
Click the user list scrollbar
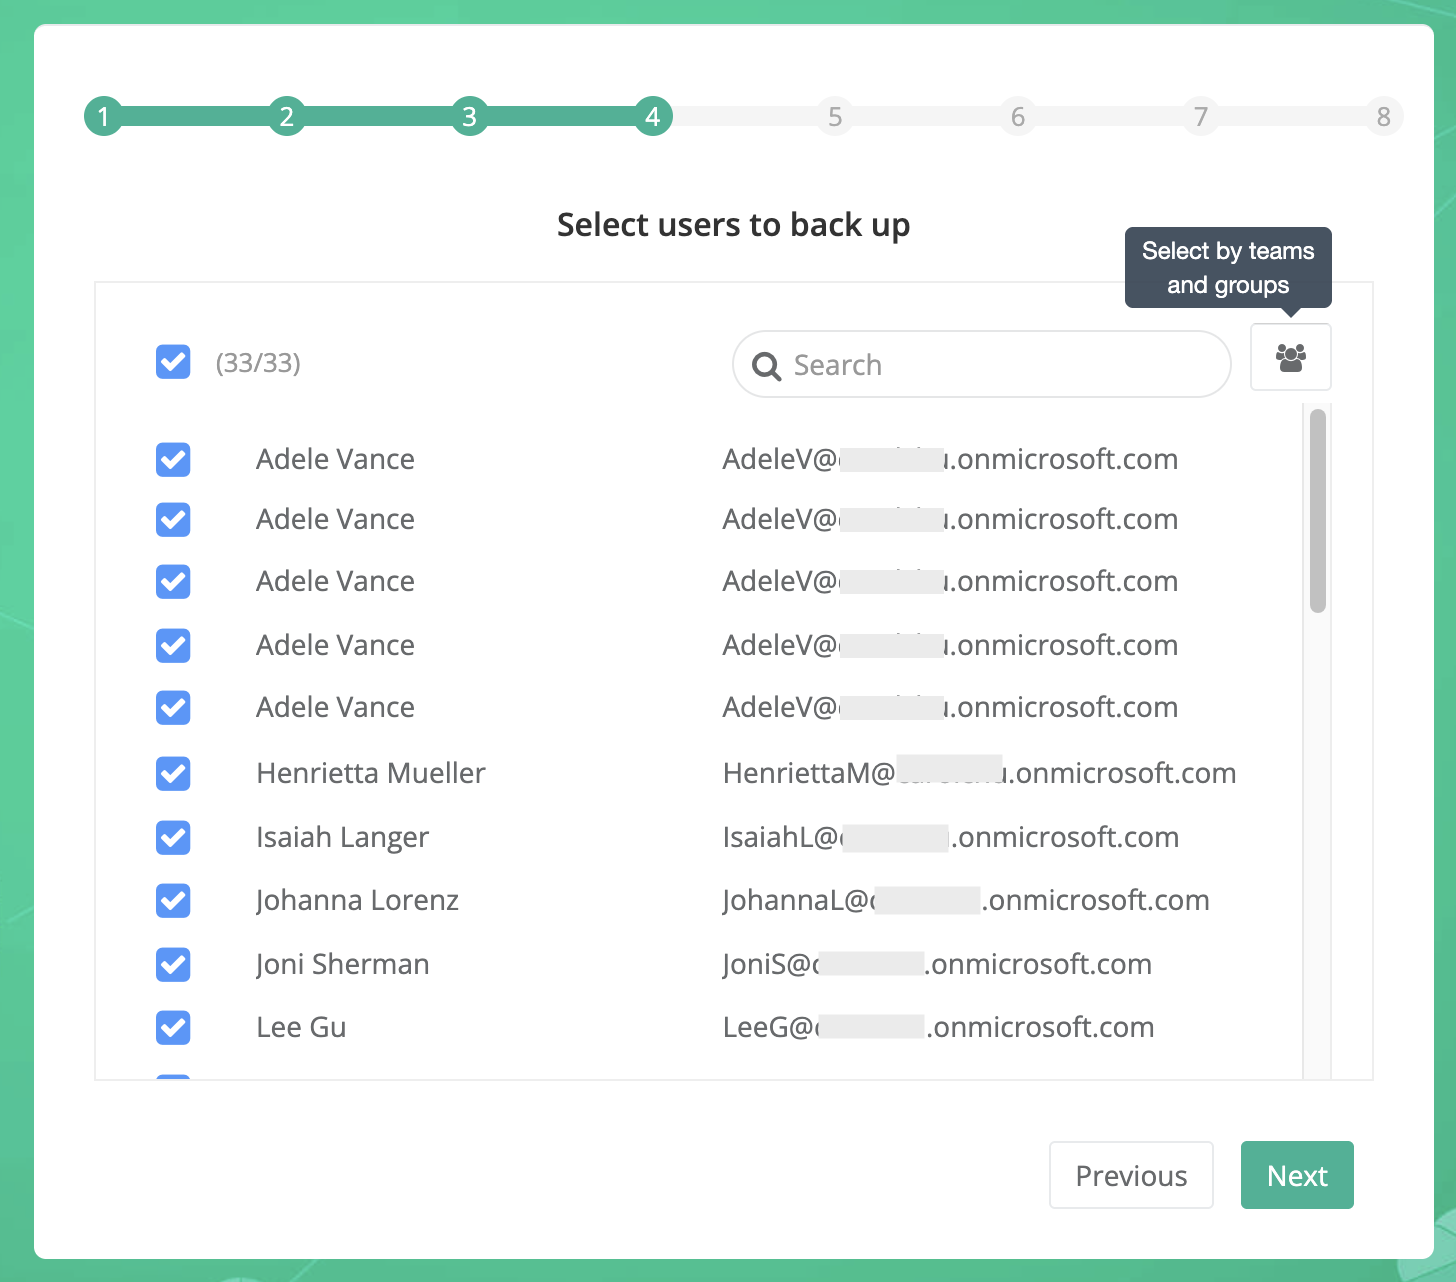(x=1318, y=509)
